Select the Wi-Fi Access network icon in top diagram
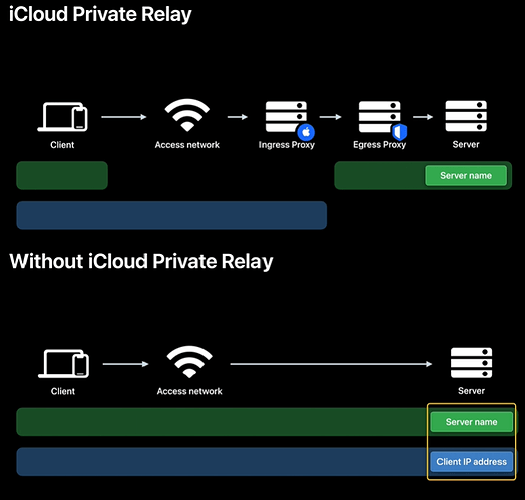 tap(187, 115)
